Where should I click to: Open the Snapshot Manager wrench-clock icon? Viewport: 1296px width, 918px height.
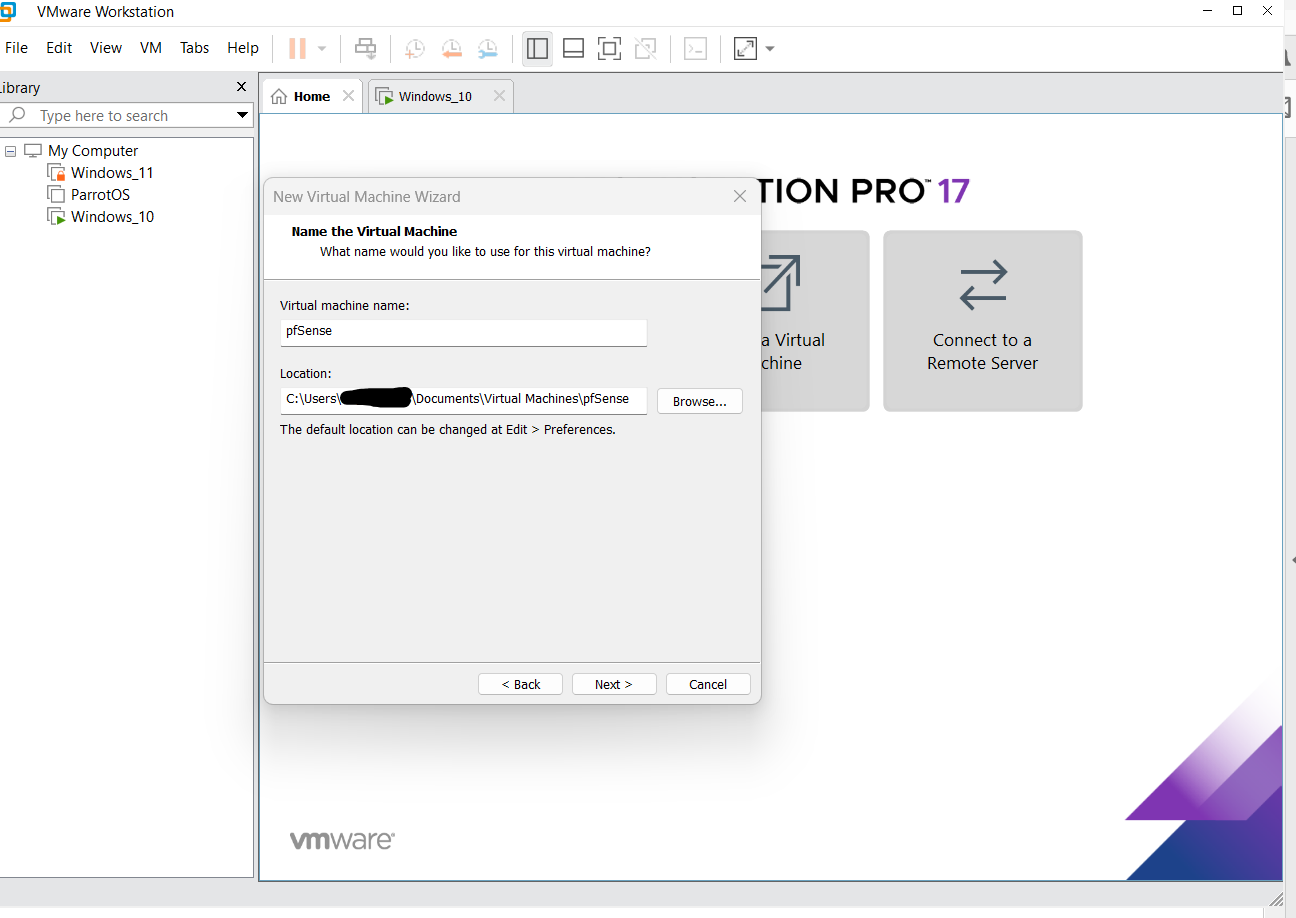[487, 48]
